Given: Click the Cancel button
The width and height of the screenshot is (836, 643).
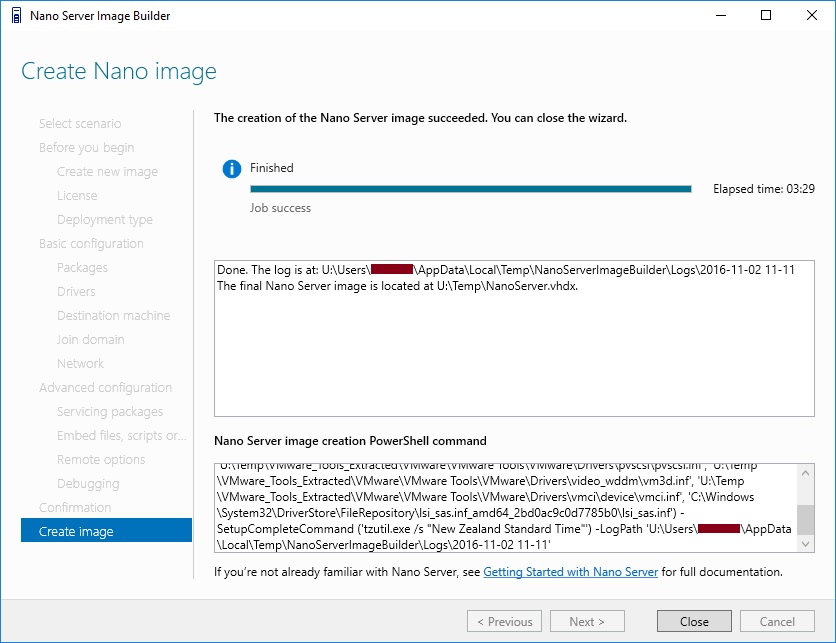Looking at the screenshot, I should 777,621.
